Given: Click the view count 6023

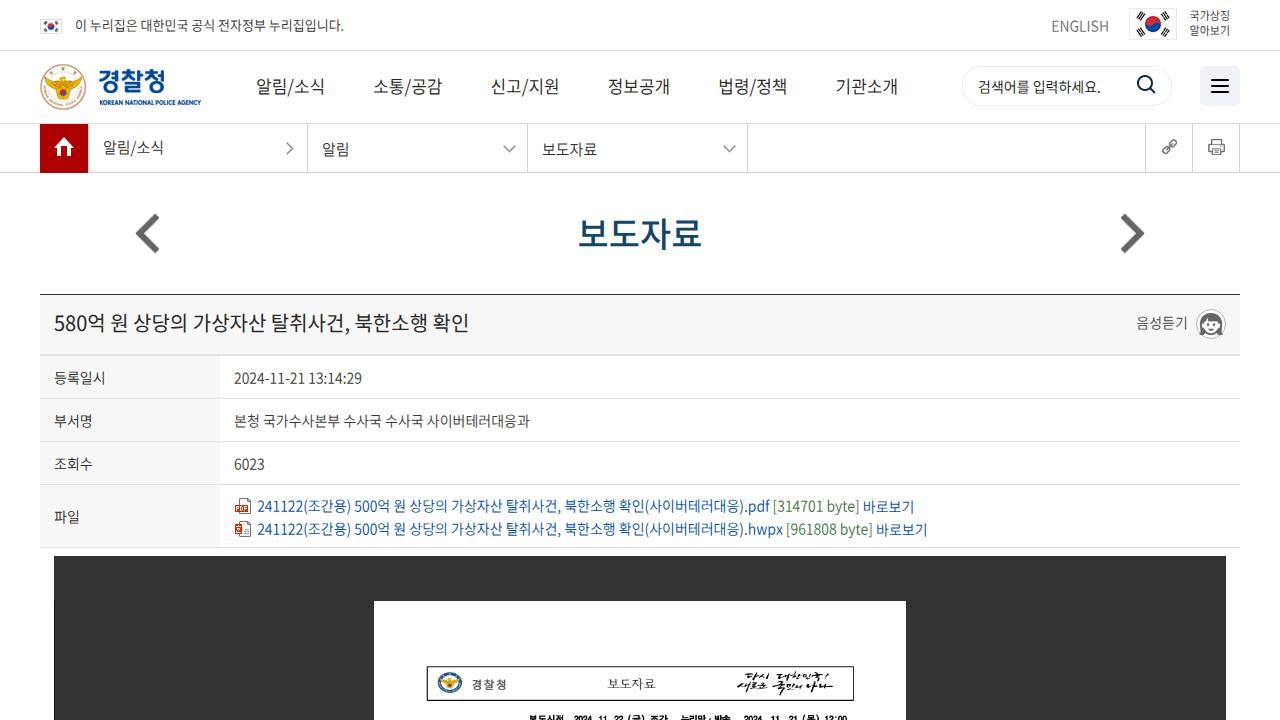Looking at the screenshot, I should click(x=249, y=464).
